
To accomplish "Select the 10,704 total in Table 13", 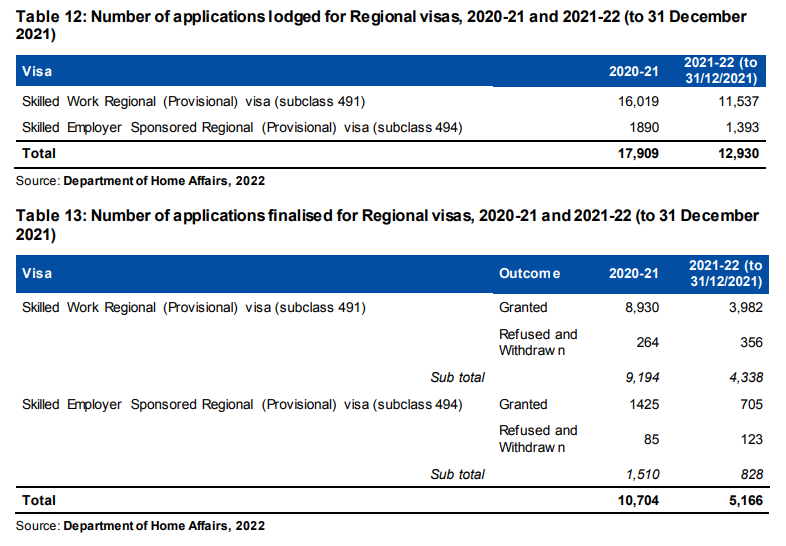I will click(637, 500).
